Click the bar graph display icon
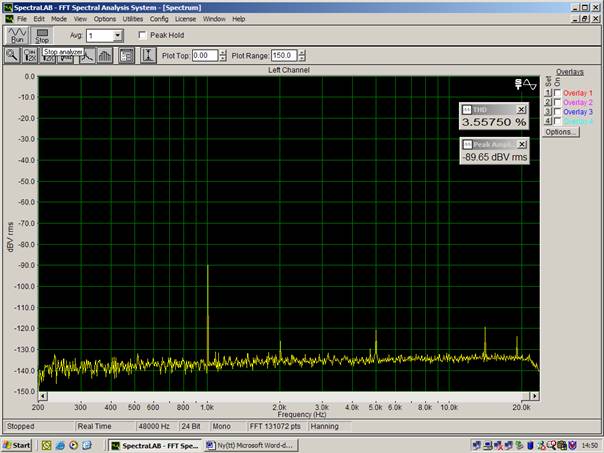This screenshot has height=453, width=604. click(105, 56)
